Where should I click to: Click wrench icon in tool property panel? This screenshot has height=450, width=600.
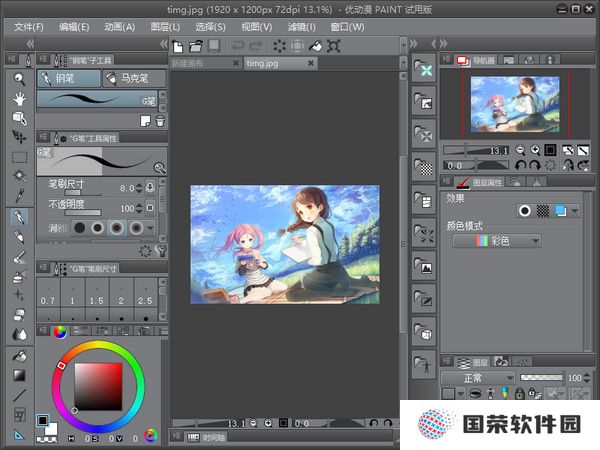[161, 251]
